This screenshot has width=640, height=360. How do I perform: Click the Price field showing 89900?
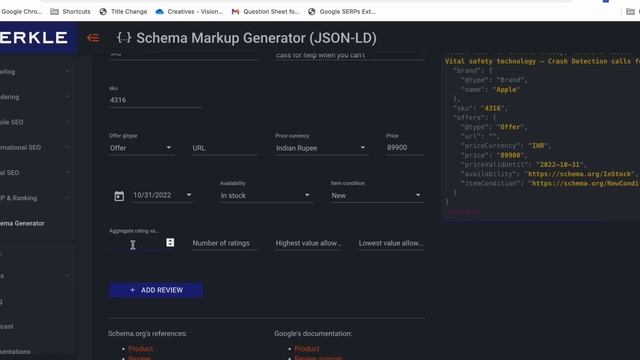tap(404, 148)
